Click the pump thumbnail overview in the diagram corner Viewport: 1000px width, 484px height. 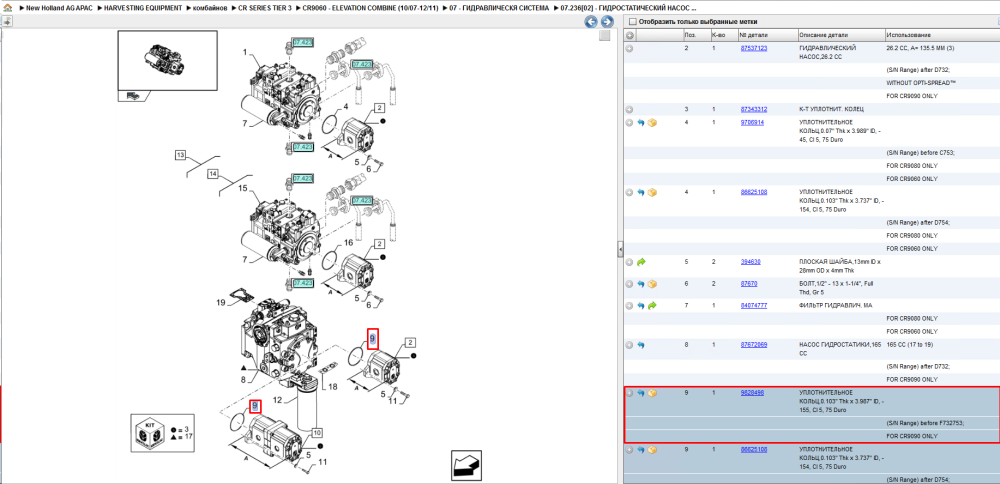click(x=167, y=60)
